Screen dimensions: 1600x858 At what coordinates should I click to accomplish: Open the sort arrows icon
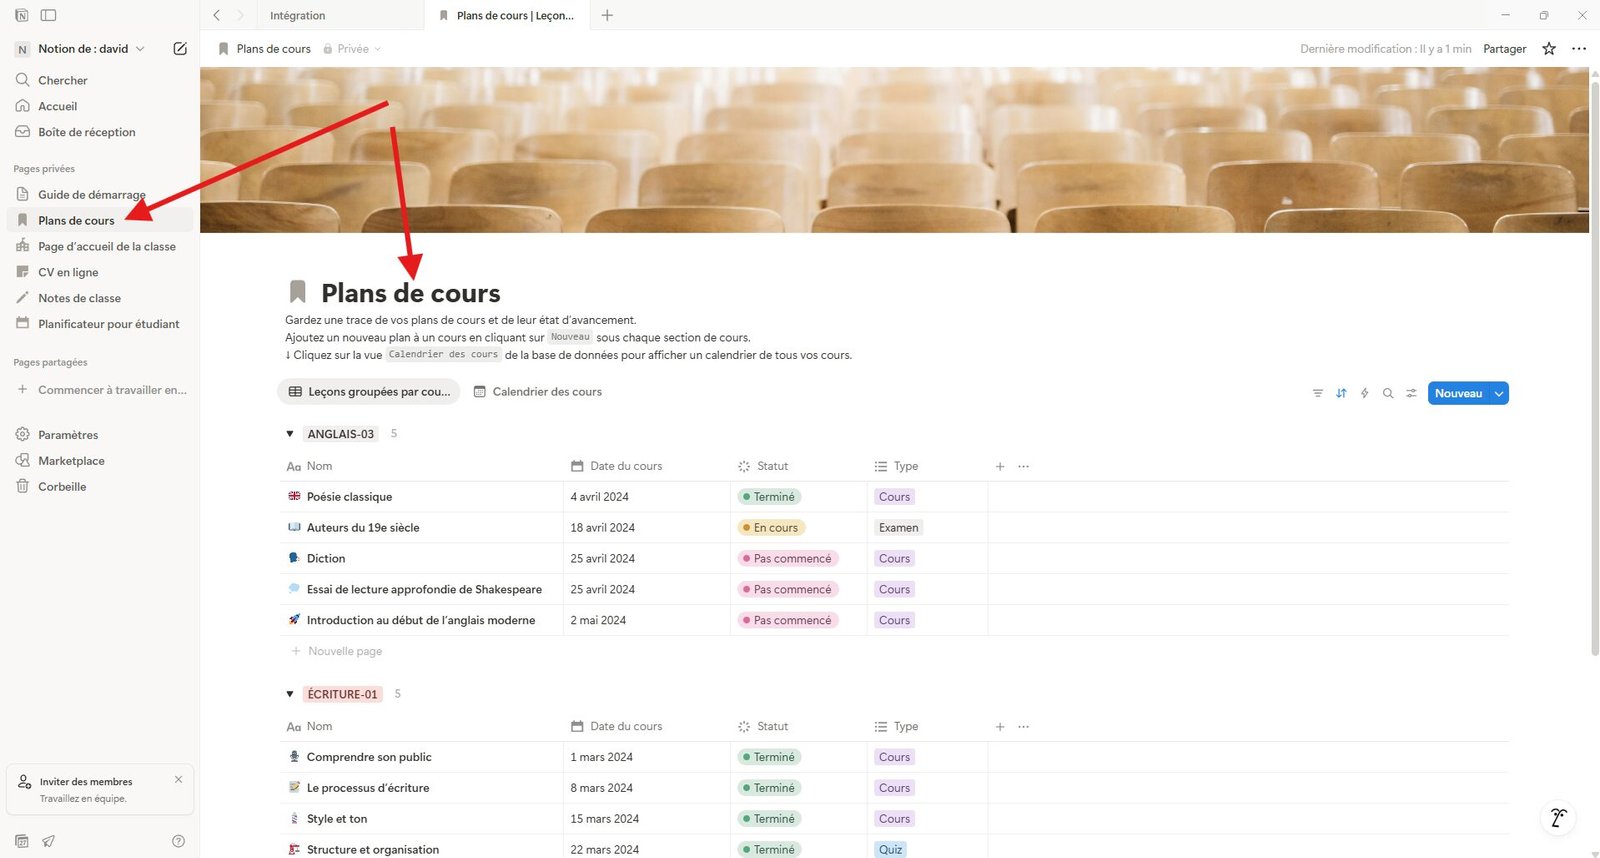click(1341, 393)
